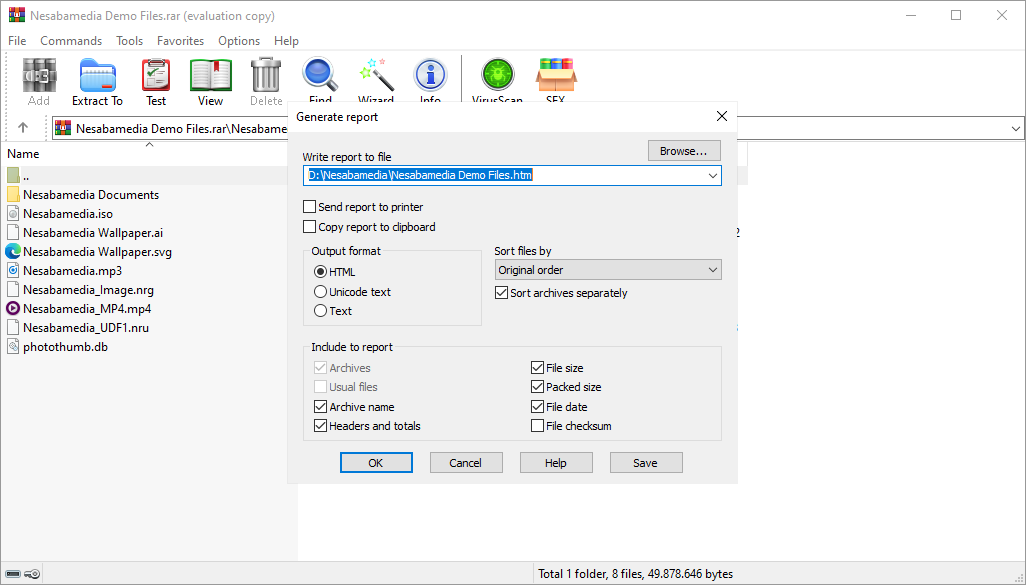Open the Favorites menu

pos(180,41)
